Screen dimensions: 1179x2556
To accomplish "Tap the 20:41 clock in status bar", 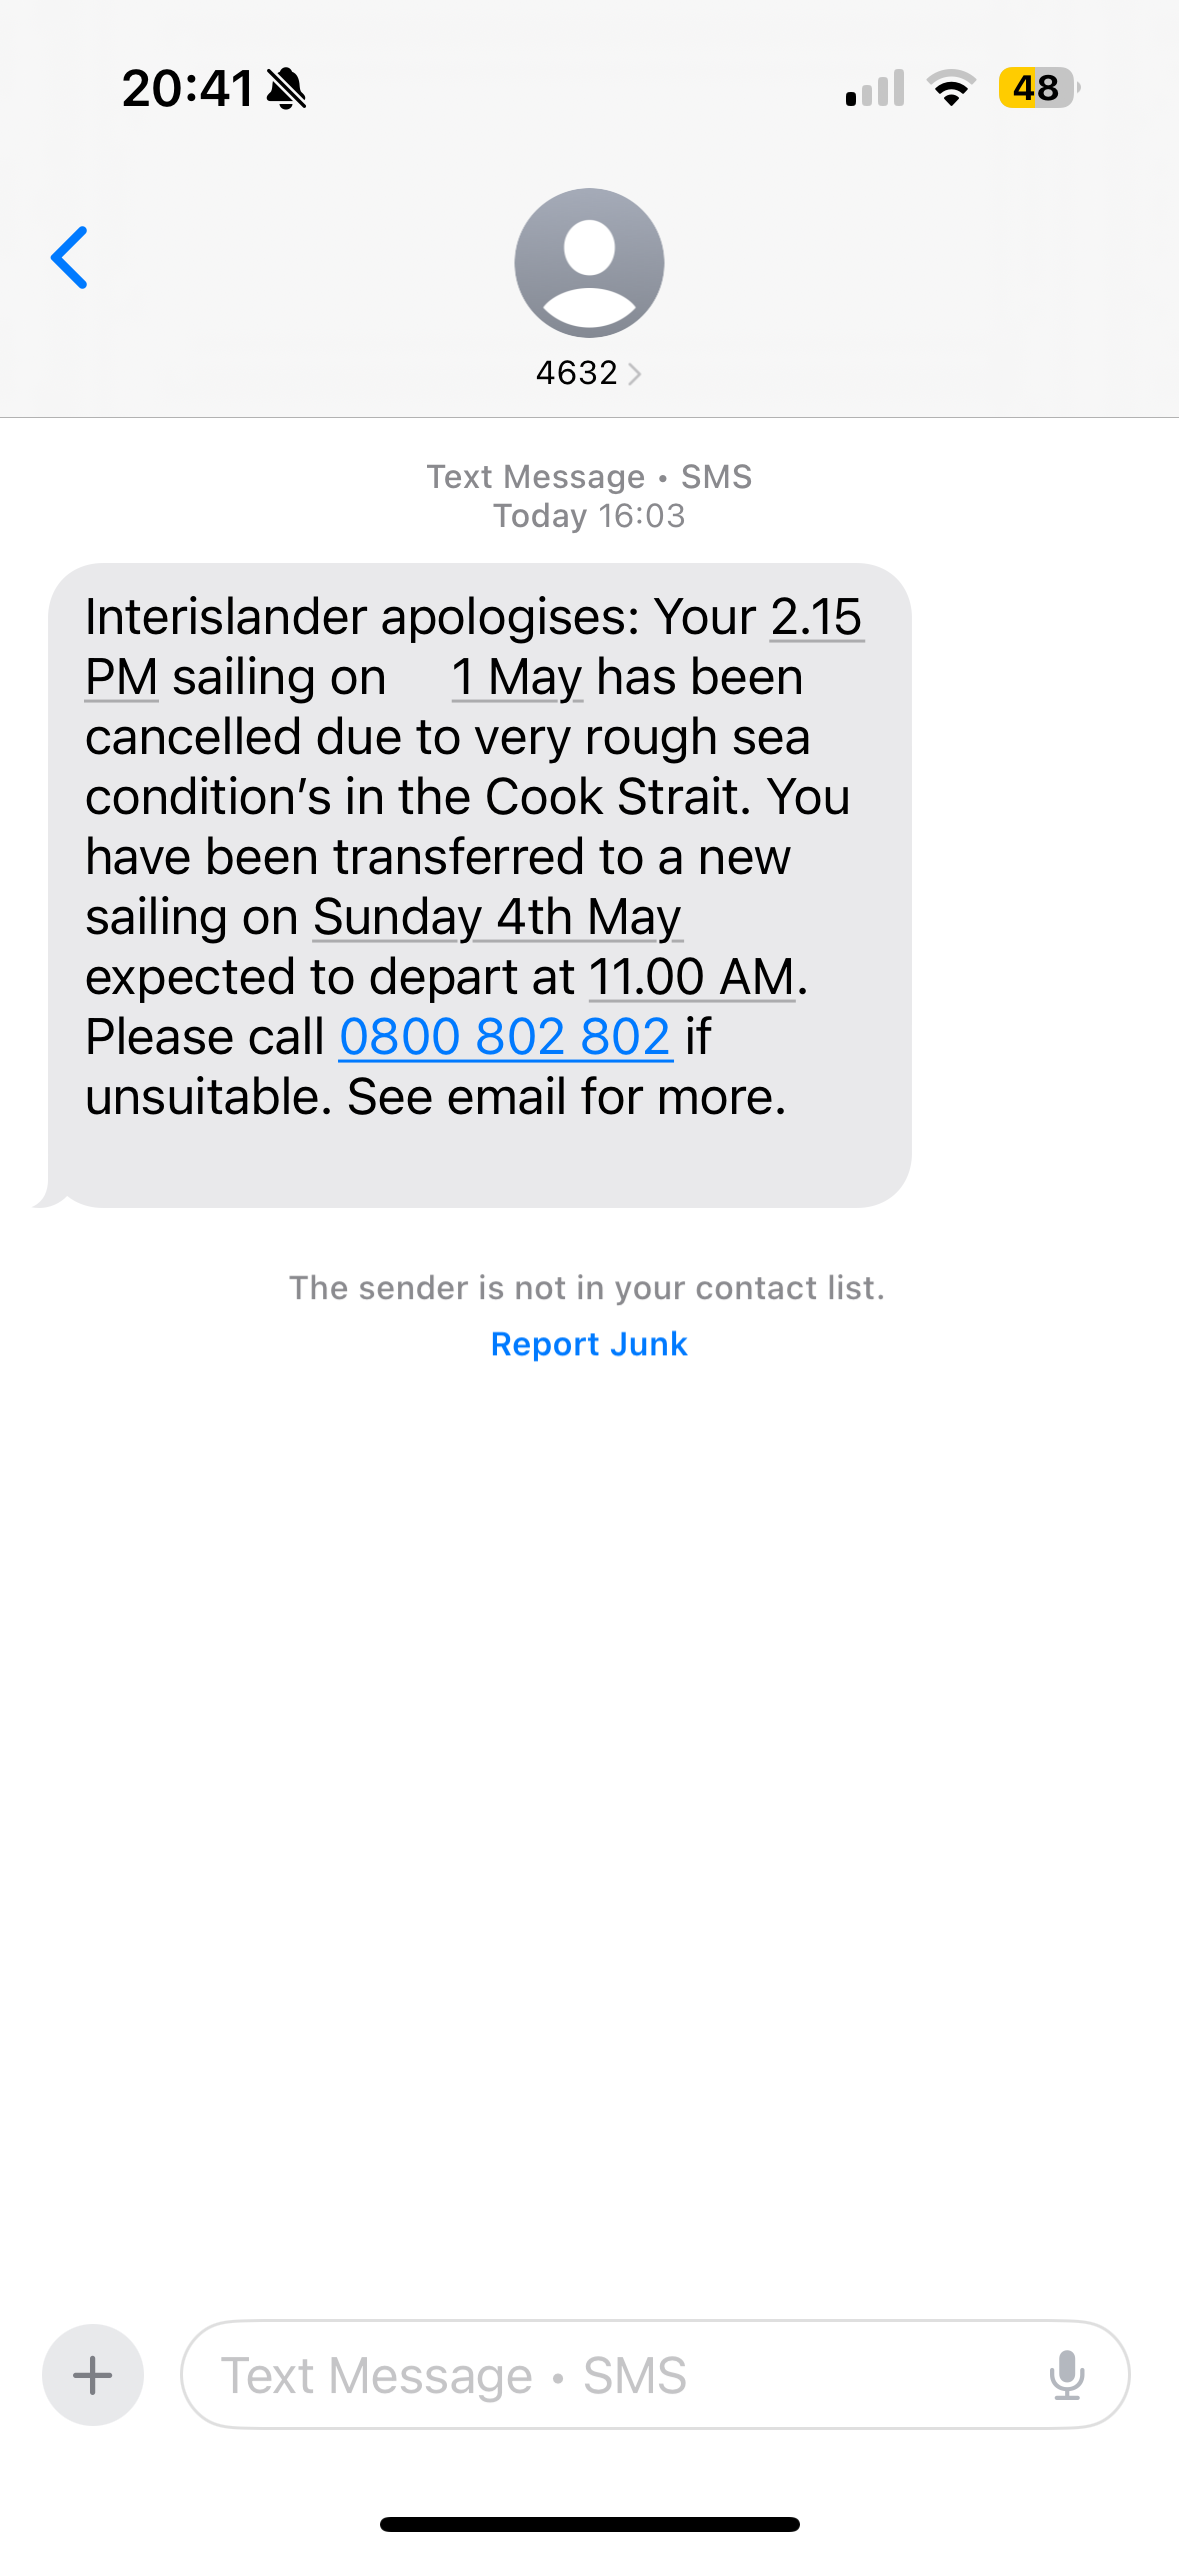I will pyautogui.click(x=187, y=88).
